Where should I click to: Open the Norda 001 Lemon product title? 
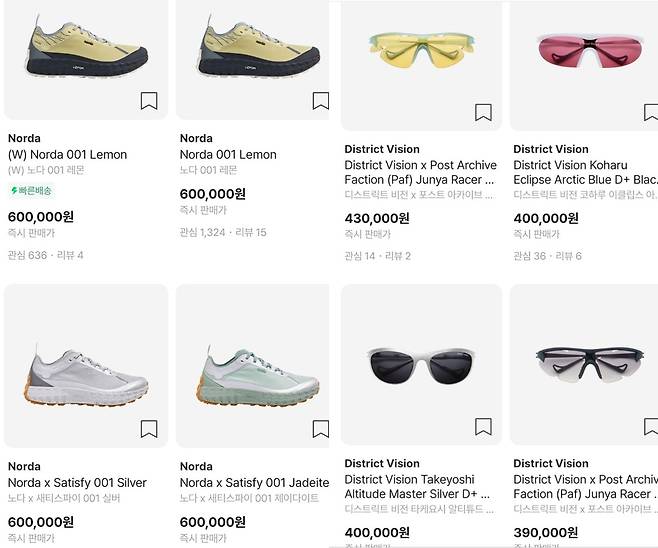(x=228, y=154)
